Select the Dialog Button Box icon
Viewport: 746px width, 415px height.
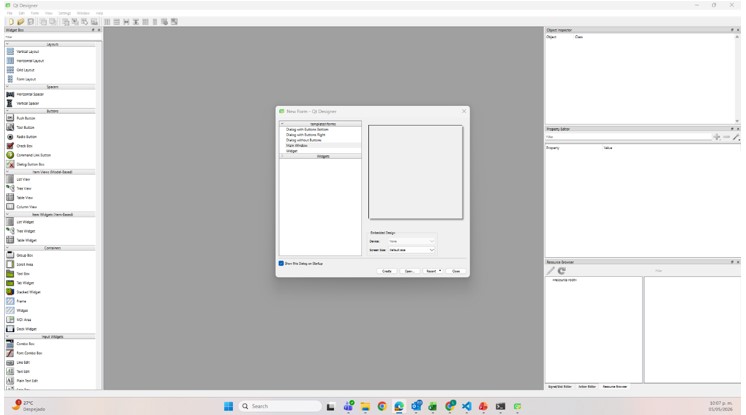coord(10,164)
